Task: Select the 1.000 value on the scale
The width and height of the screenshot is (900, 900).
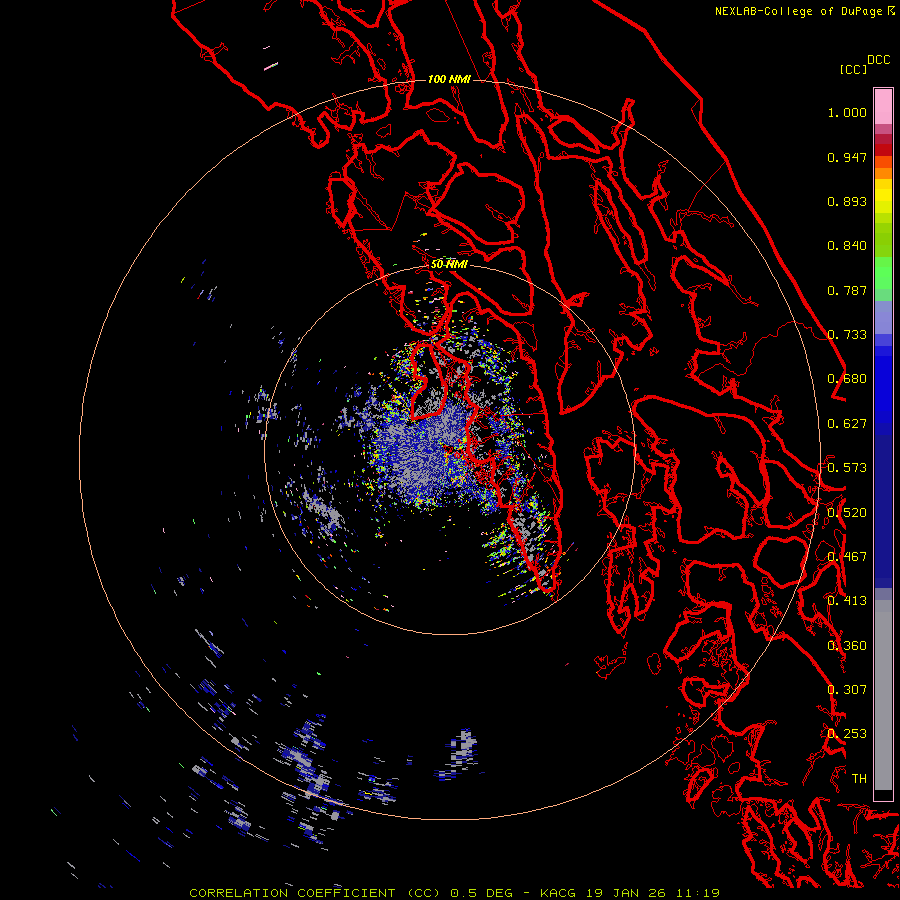Action: tap(847, 112)
